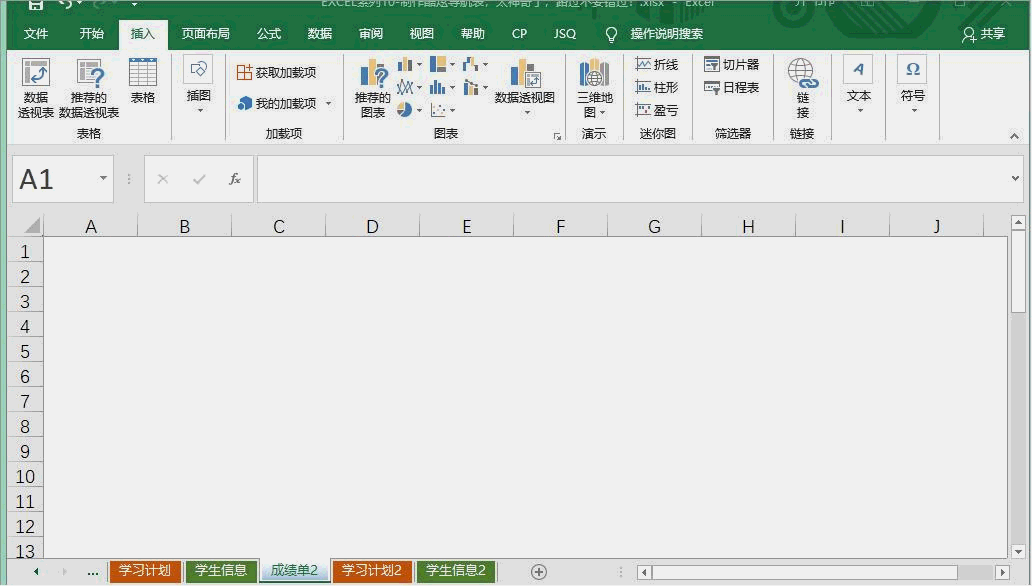The height and width of the screenshot is (586, 1032).
Task: Click the Tell Me search (操作说明搜索)
Action: tap(654, 34)
